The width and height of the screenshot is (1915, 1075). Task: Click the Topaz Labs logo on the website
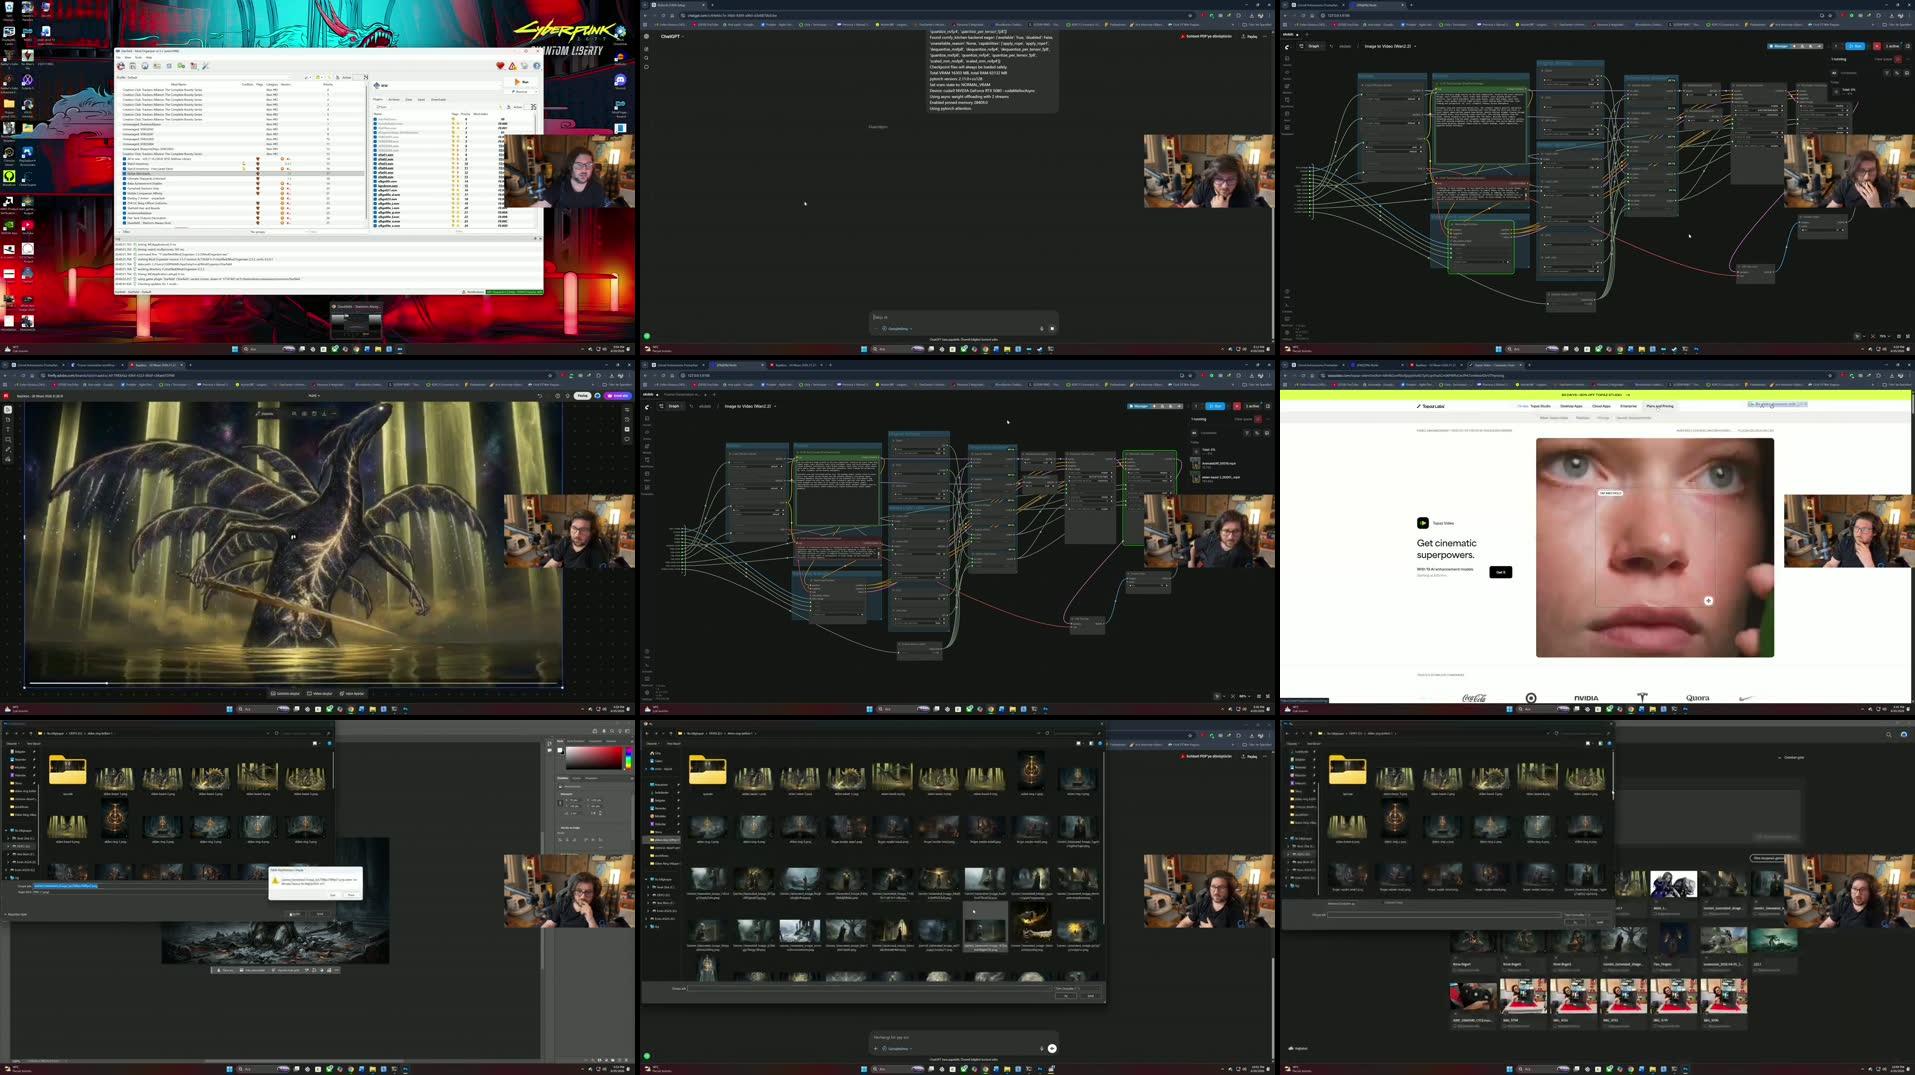1431,406
